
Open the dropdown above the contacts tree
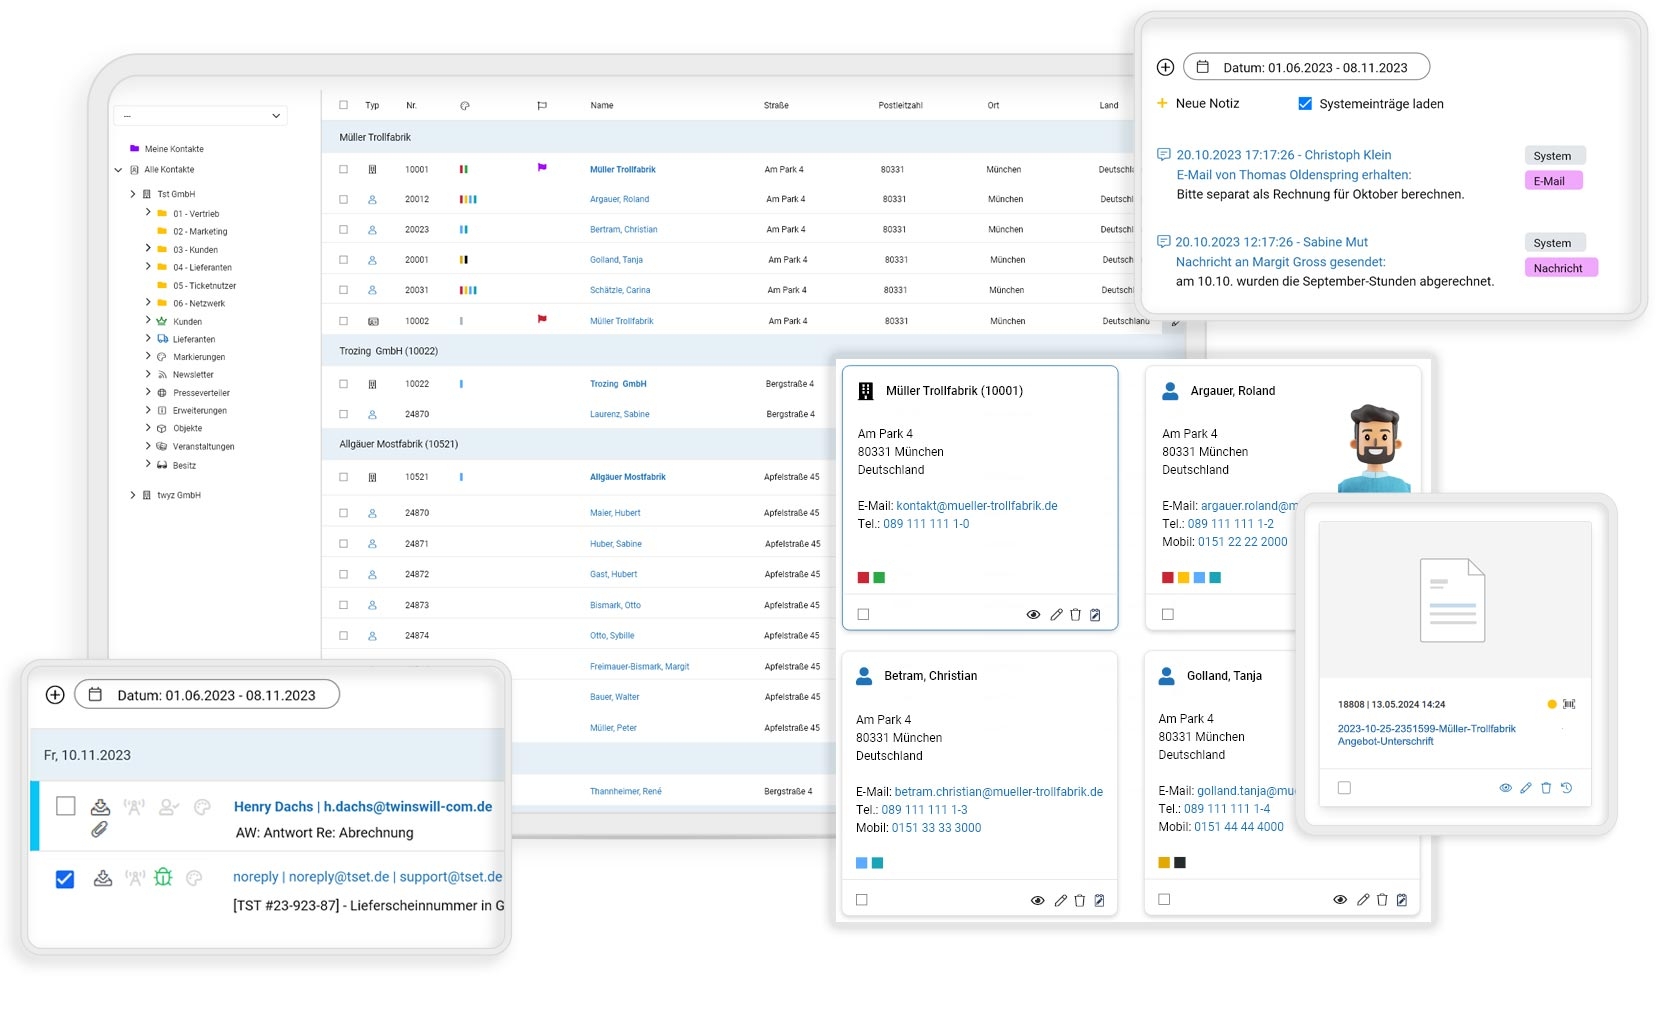200,116
